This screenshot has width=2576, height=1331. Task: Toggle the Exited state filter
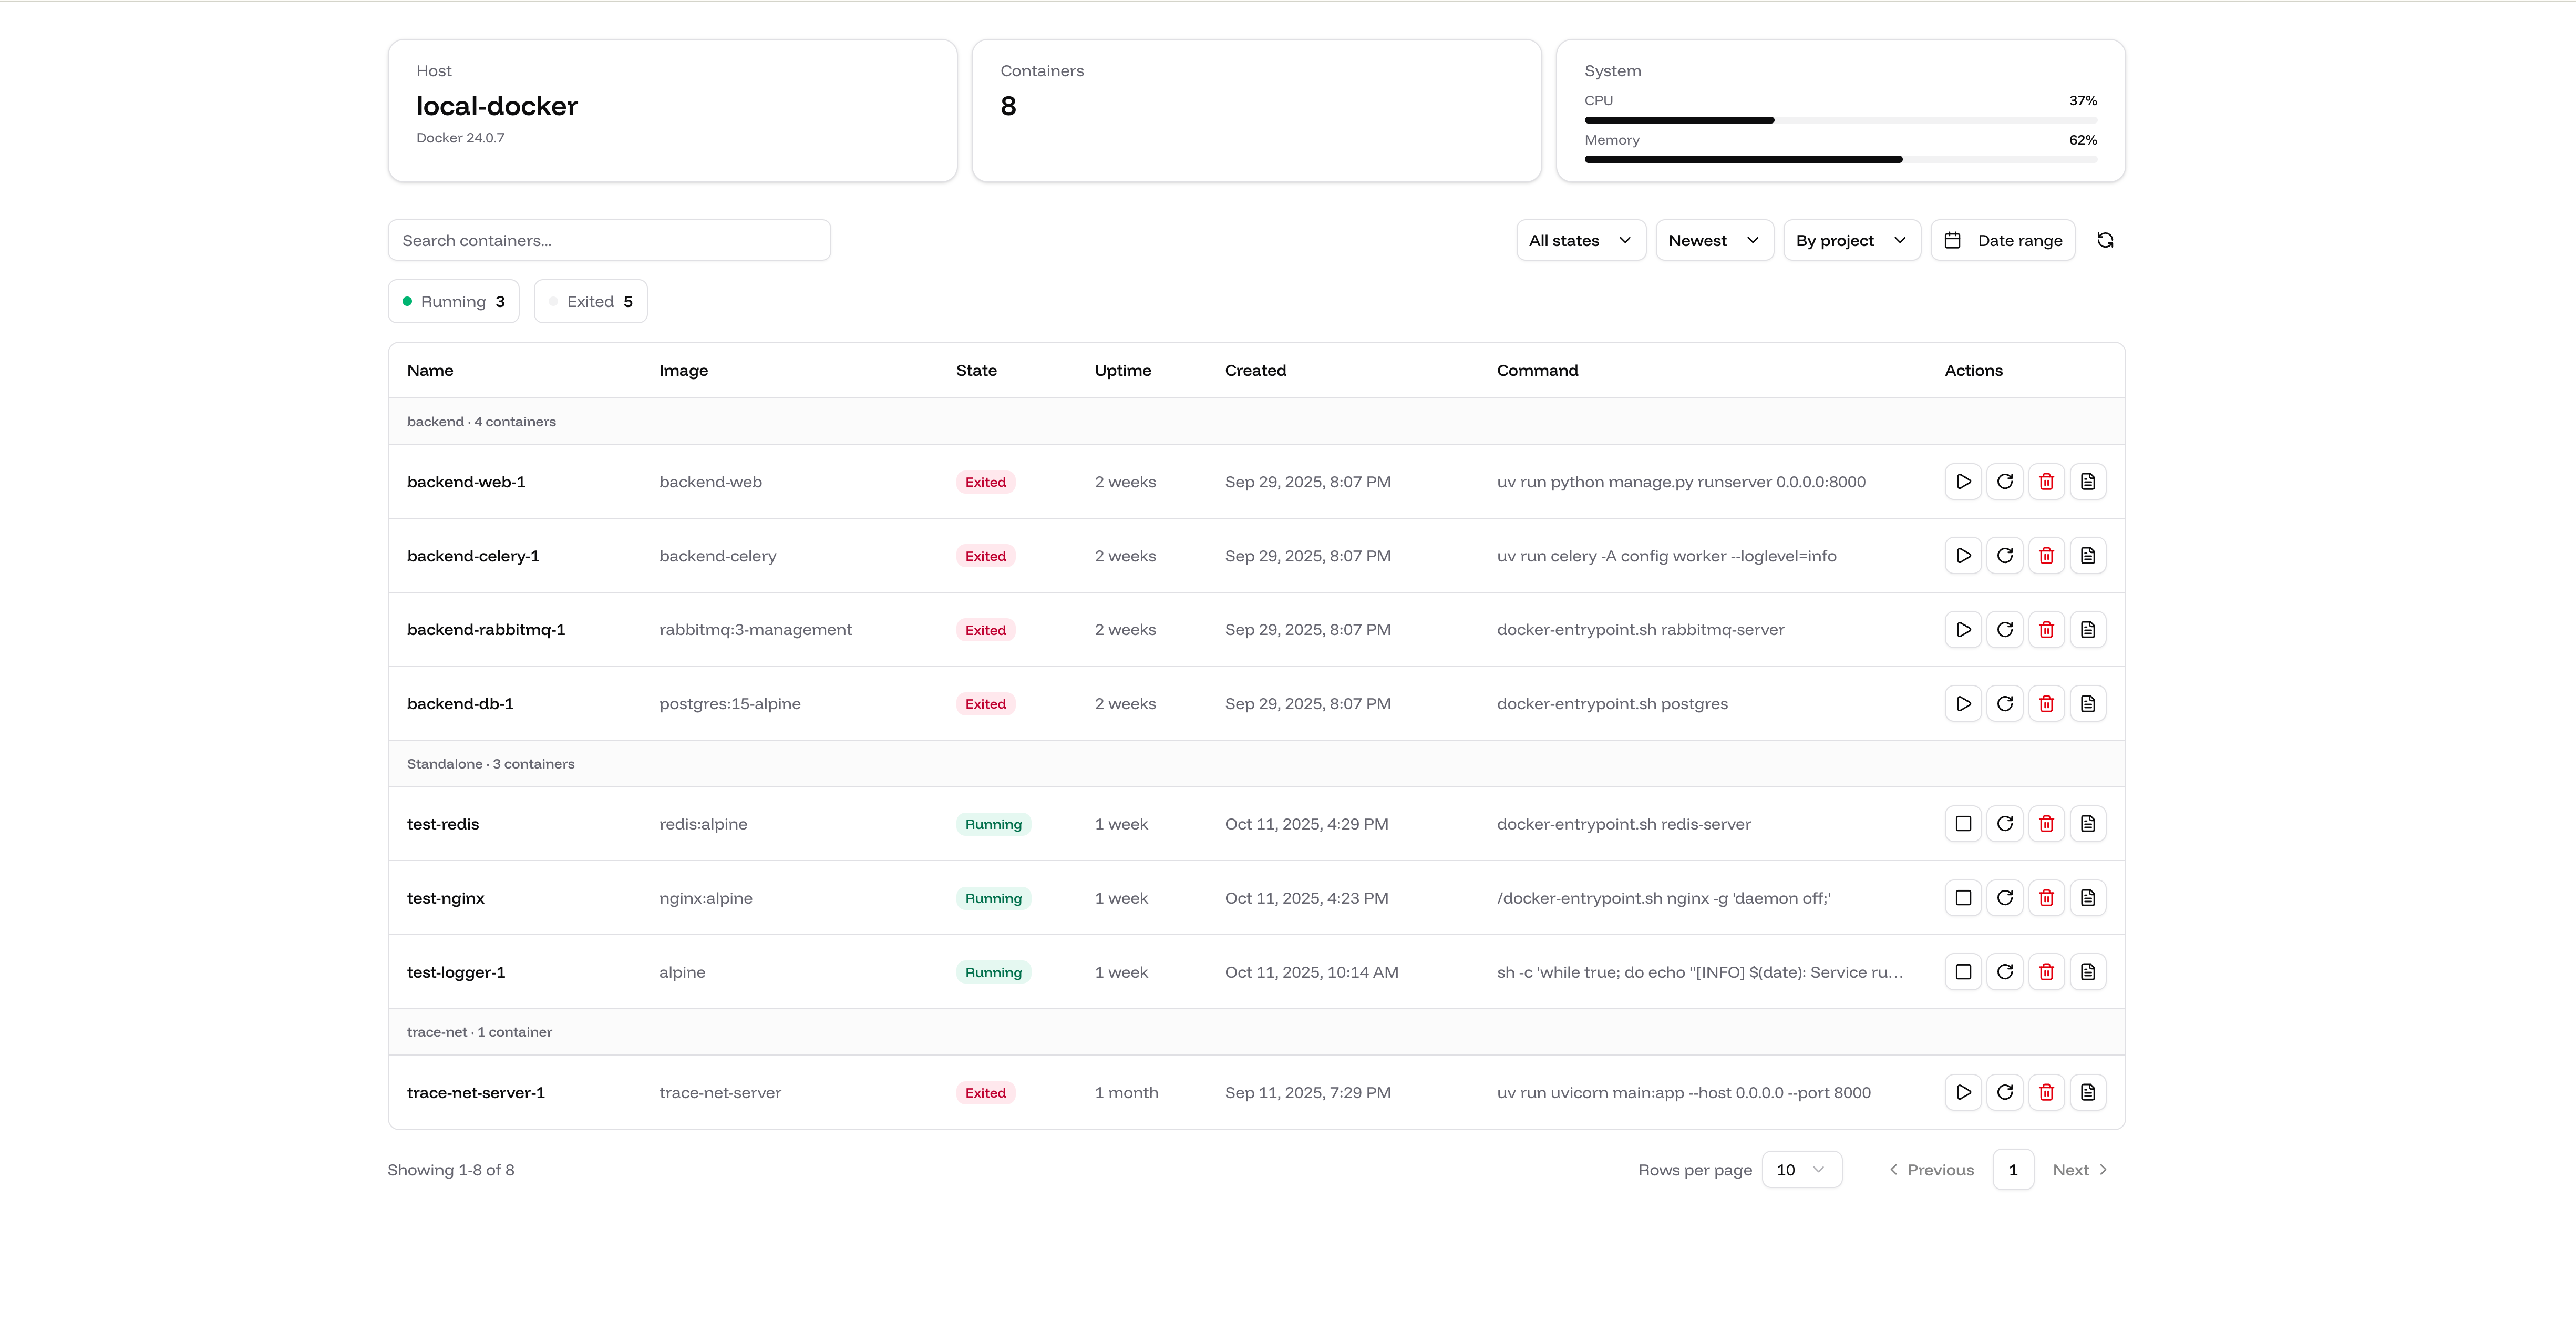[x=590, y=301]
